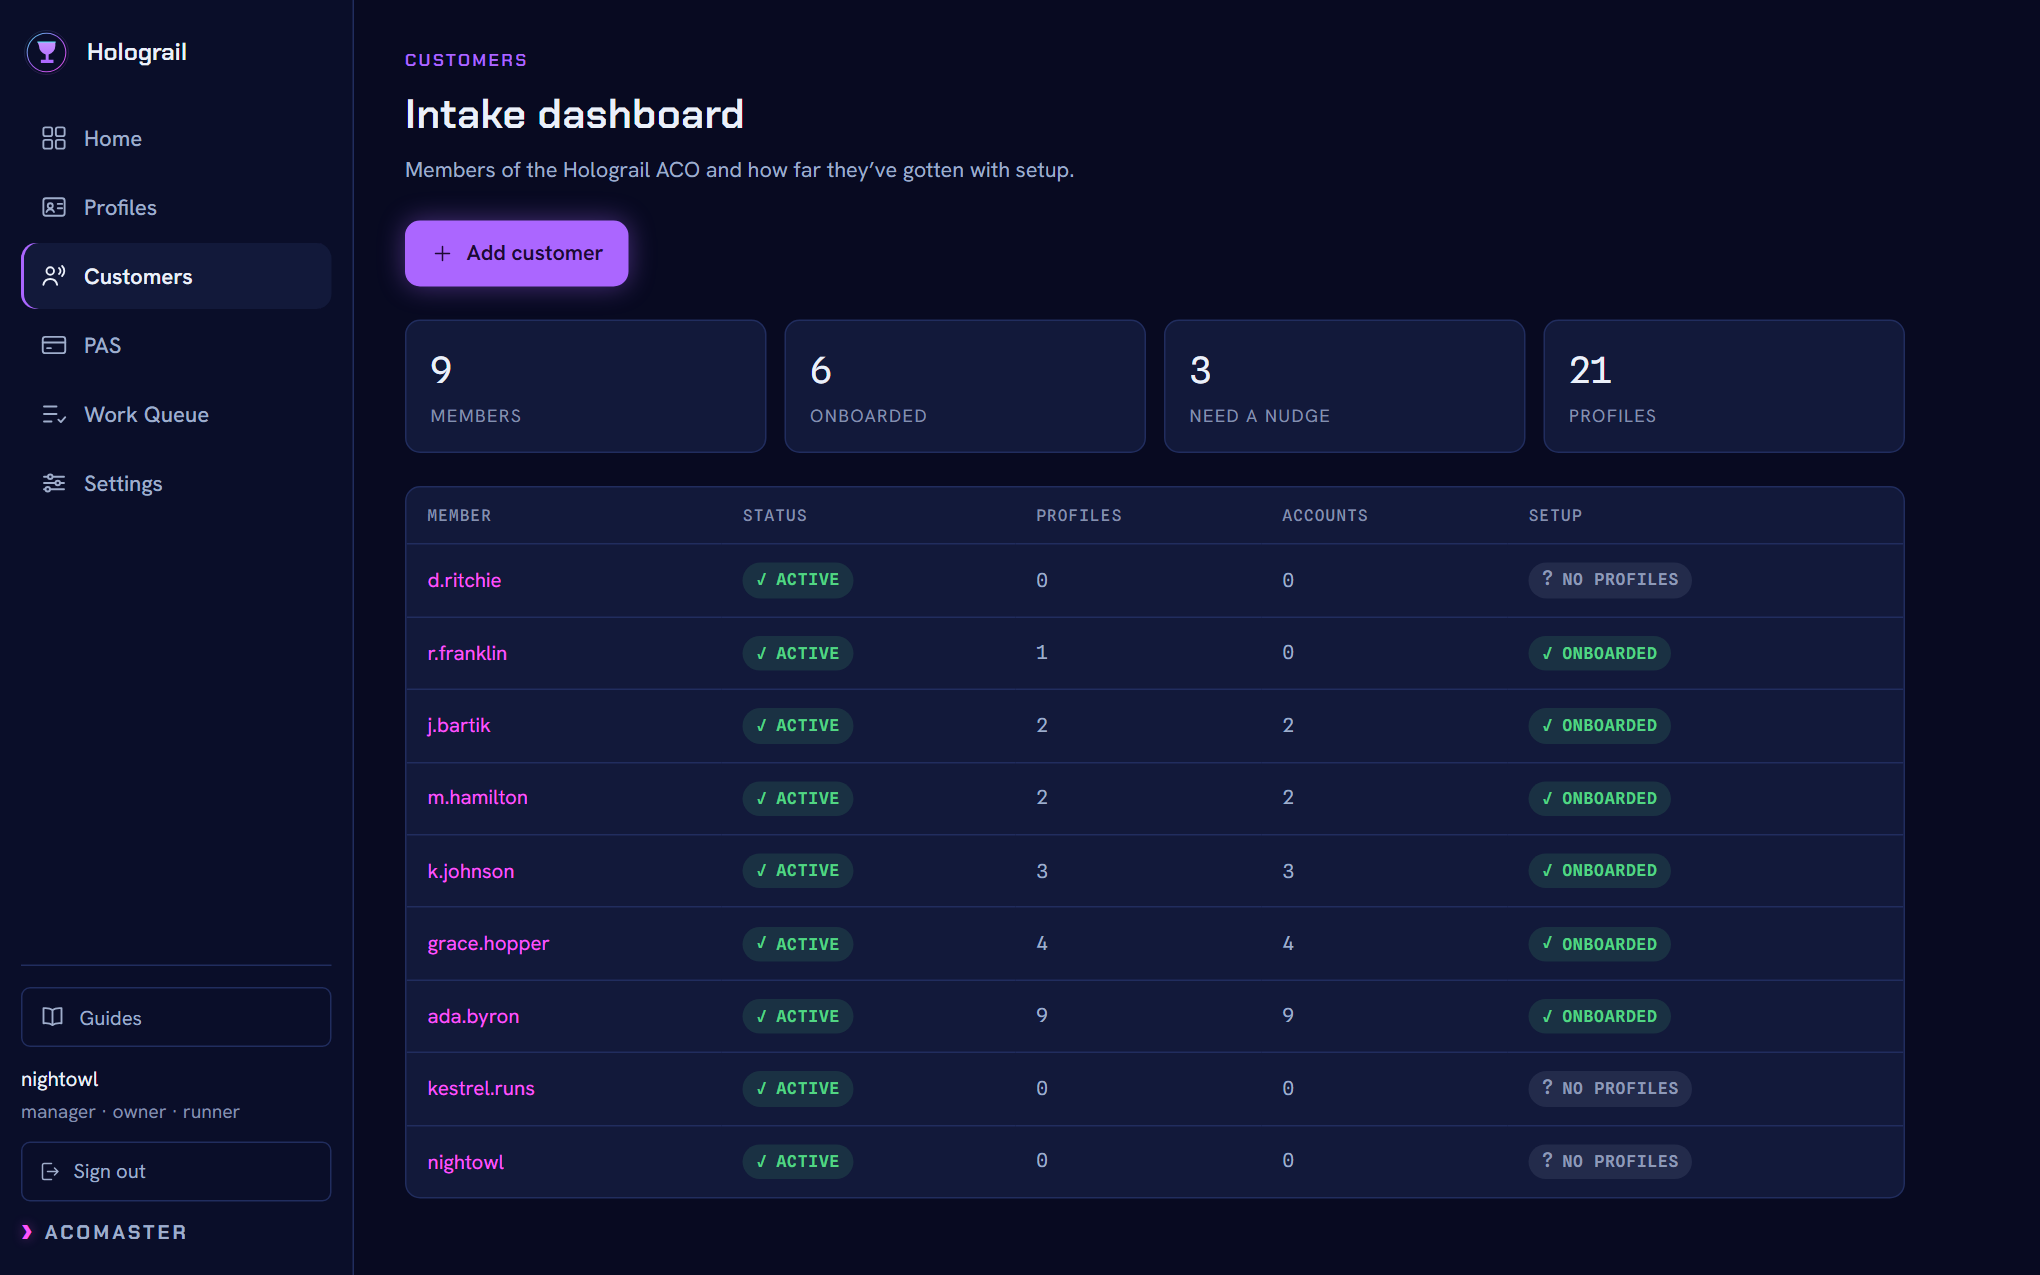The image size is (2040, 1275).
Task: Click the 6 Onboarded stat card
Action: pos(964,386)
